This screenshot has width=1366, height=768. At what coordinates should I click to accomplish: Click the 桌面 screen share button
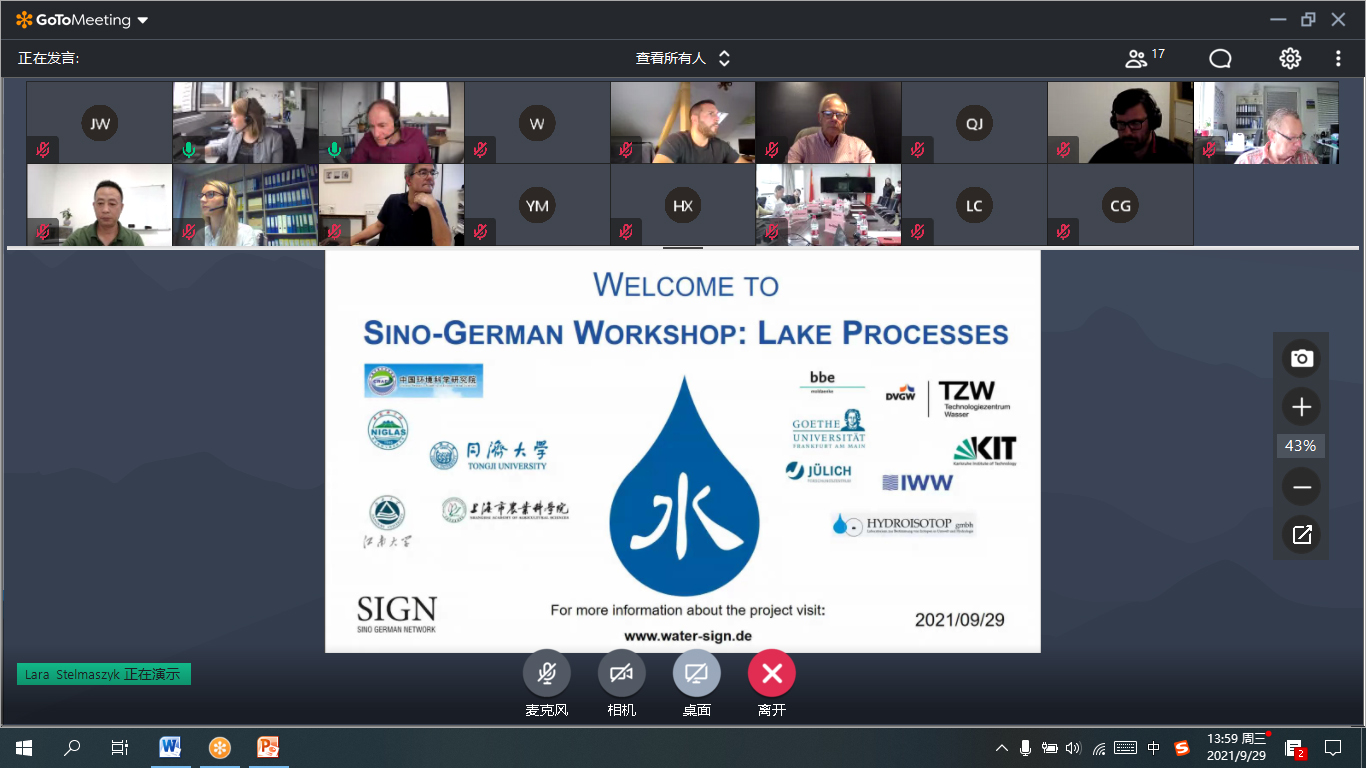[x=697, y=673]
